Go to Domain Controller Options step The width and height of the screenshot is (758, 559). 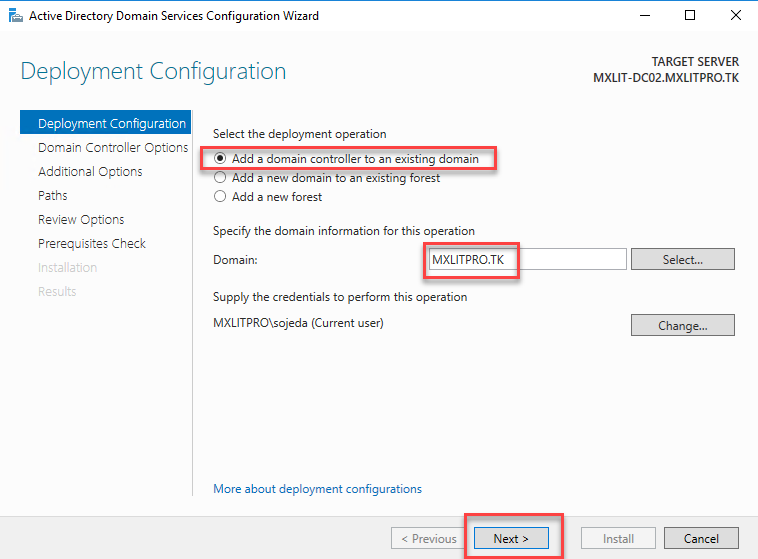coord(112,148)
